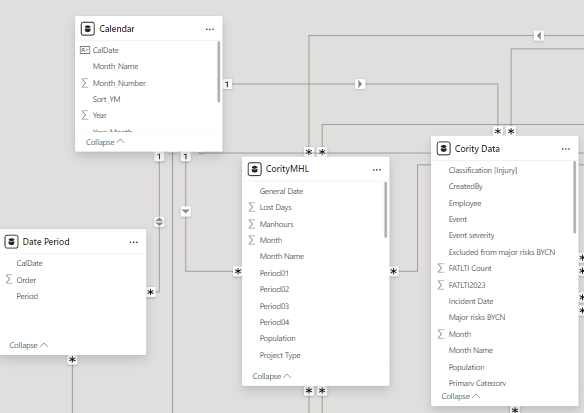Click the sigma icon beside Lost Days
The image size is (584, 413).
coord(252,207)
